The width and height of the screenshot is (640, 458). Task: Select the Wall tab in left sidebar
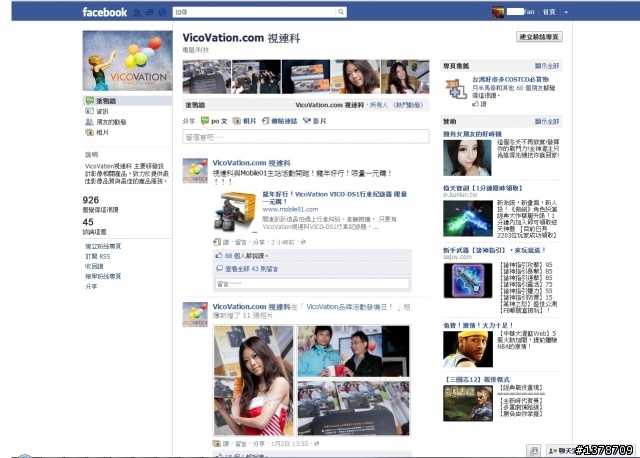(127, 100)
